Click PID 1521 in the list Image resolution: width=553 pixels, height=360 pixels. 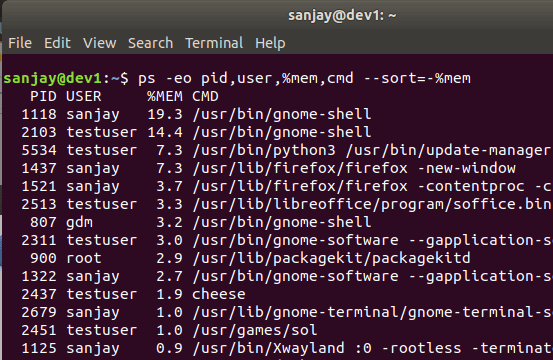point(39,186)
